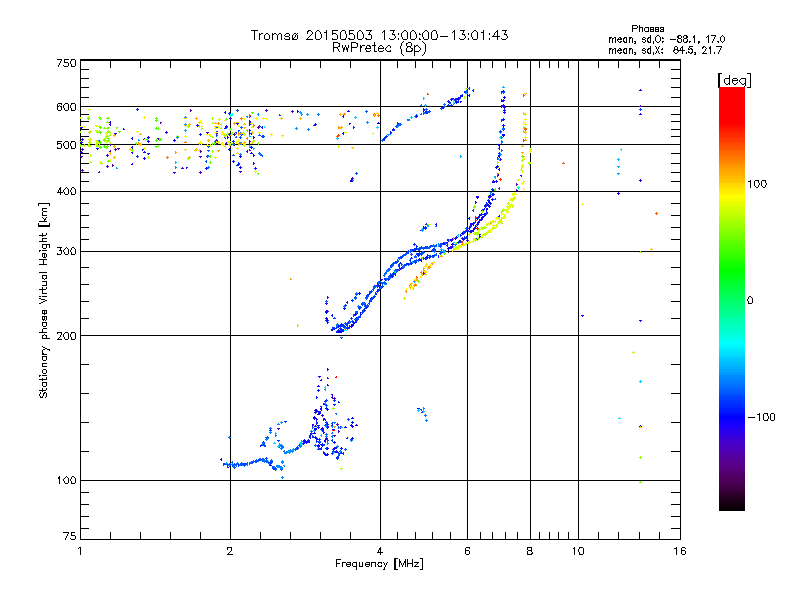Click the x-axis '1' tick label
The height and width of the screenshot is (600, 800).
pyautogui.click(x=80, y=551)
